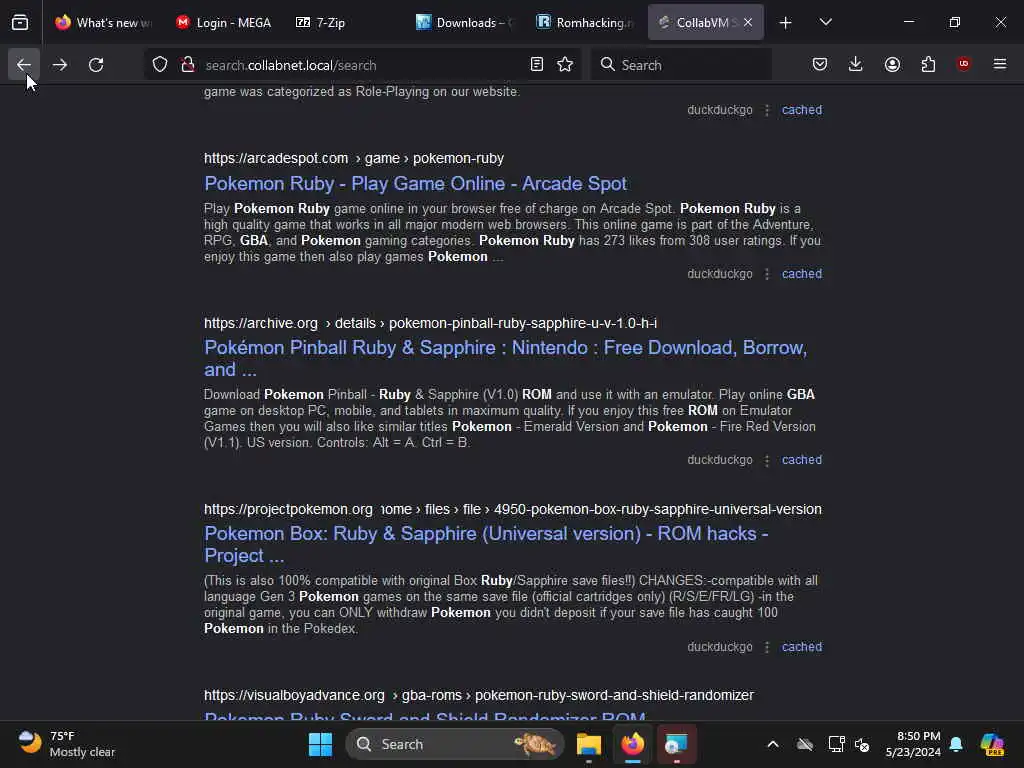The image size is (1024, 768).
Task: Switch to the 7-Zip tab
Action: point(344,22)
